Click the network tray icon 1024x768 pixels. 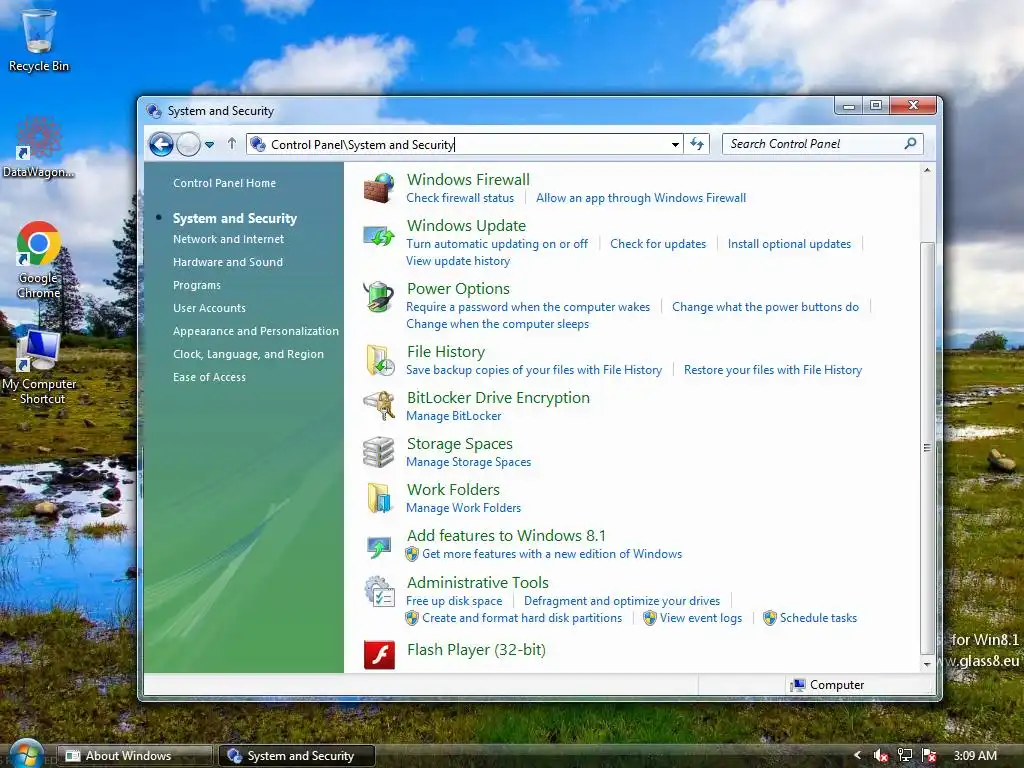pos(905,756)
